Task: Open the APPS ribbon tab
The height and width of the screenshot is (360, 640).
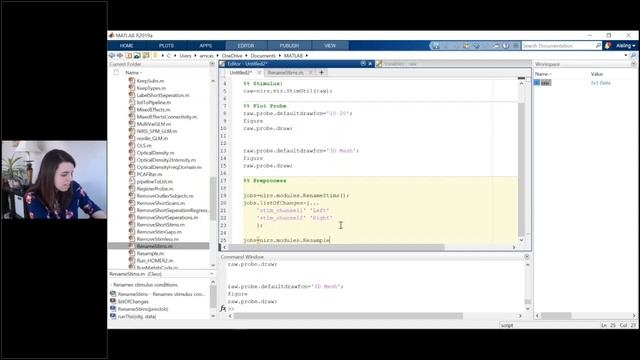Action: (x=206, y=46)
